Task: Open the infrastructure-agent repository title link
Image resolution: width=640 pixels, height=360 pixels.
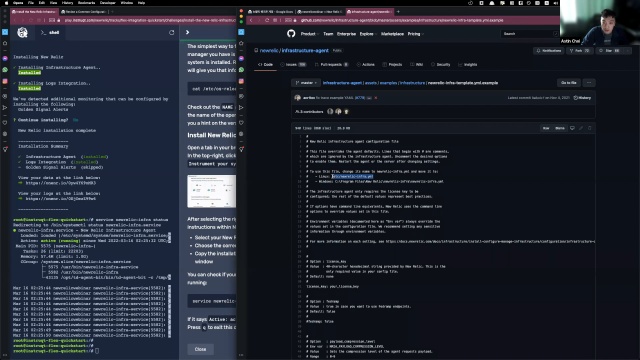Action: (305, 51)
